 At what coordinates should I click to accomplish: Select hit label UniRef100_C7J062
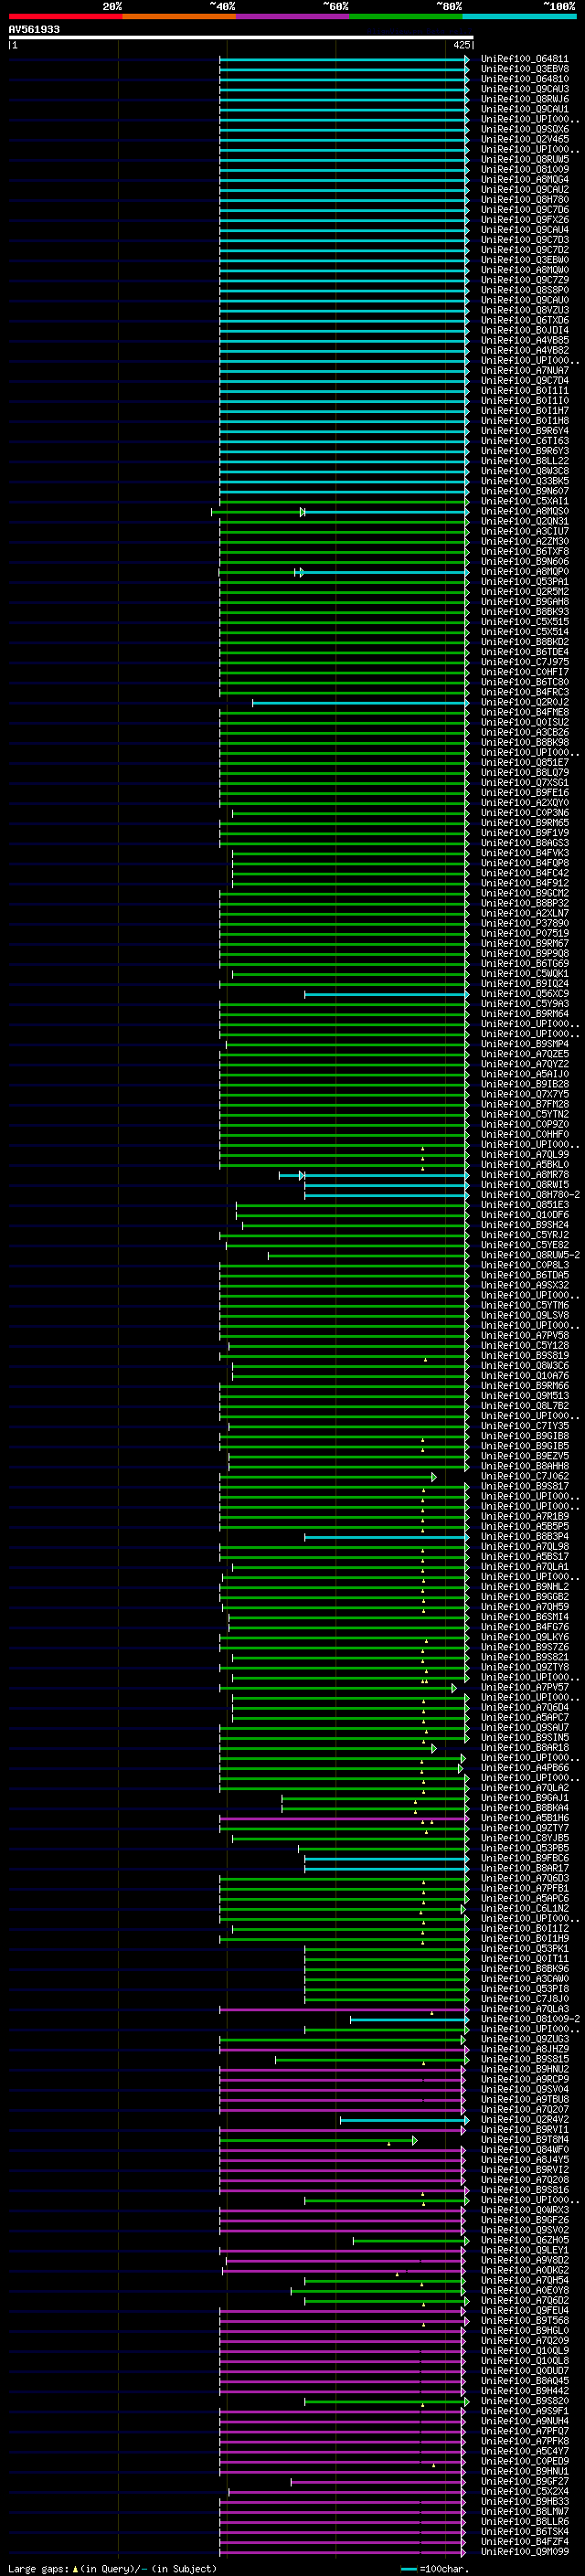[x=524, y=1475]
